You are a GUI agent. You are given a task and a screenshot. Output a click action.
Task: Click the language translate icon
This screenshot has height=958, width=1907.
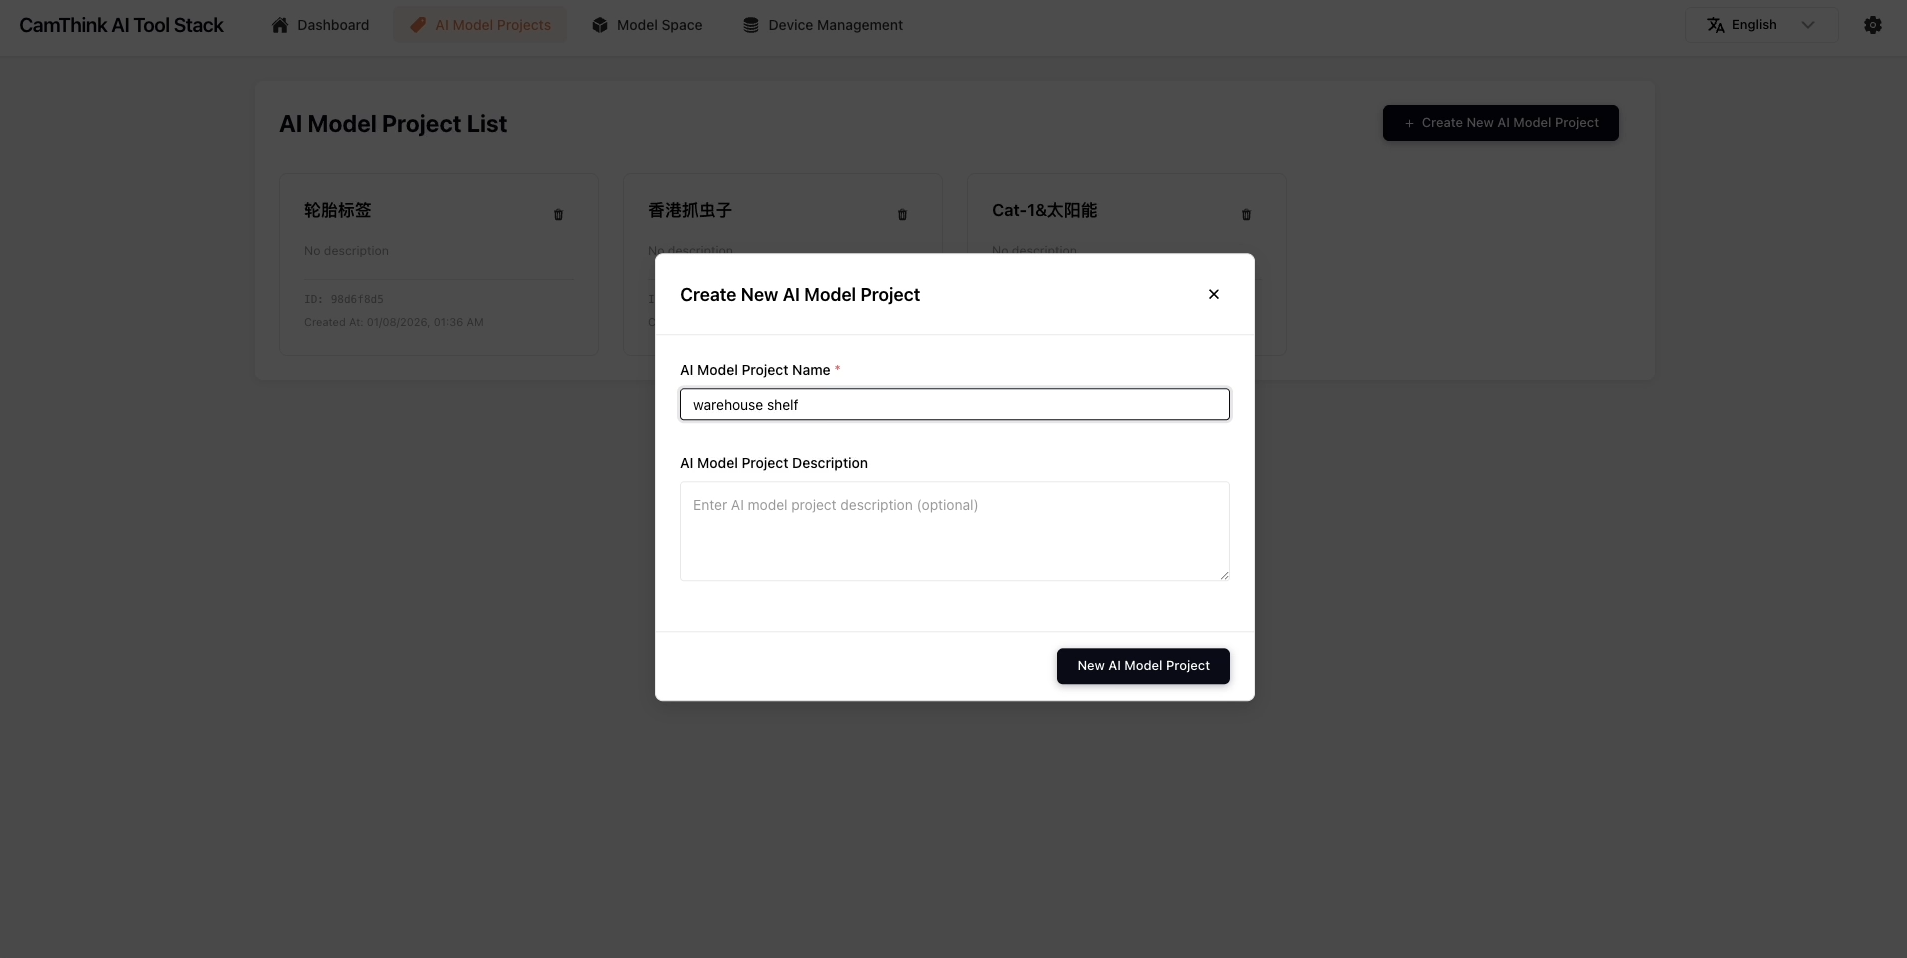point(1715,25)
